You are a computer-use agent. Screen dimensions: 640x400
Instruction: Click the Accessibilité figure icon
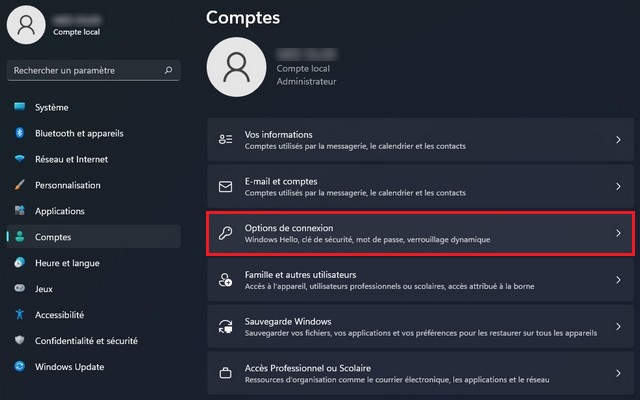19,315
